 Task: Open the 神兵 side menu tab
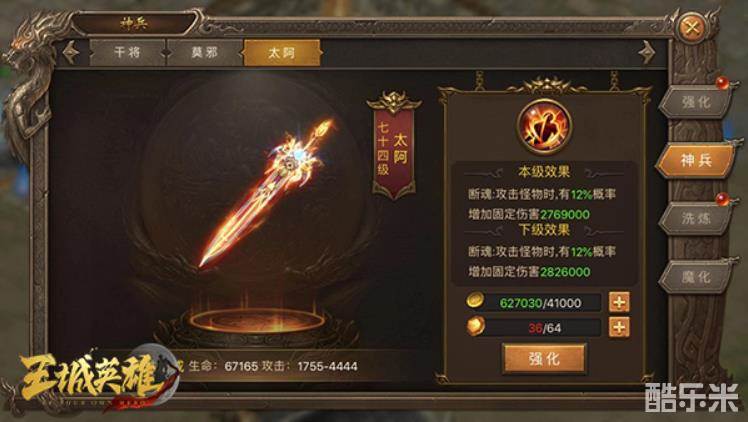(696, 161)
